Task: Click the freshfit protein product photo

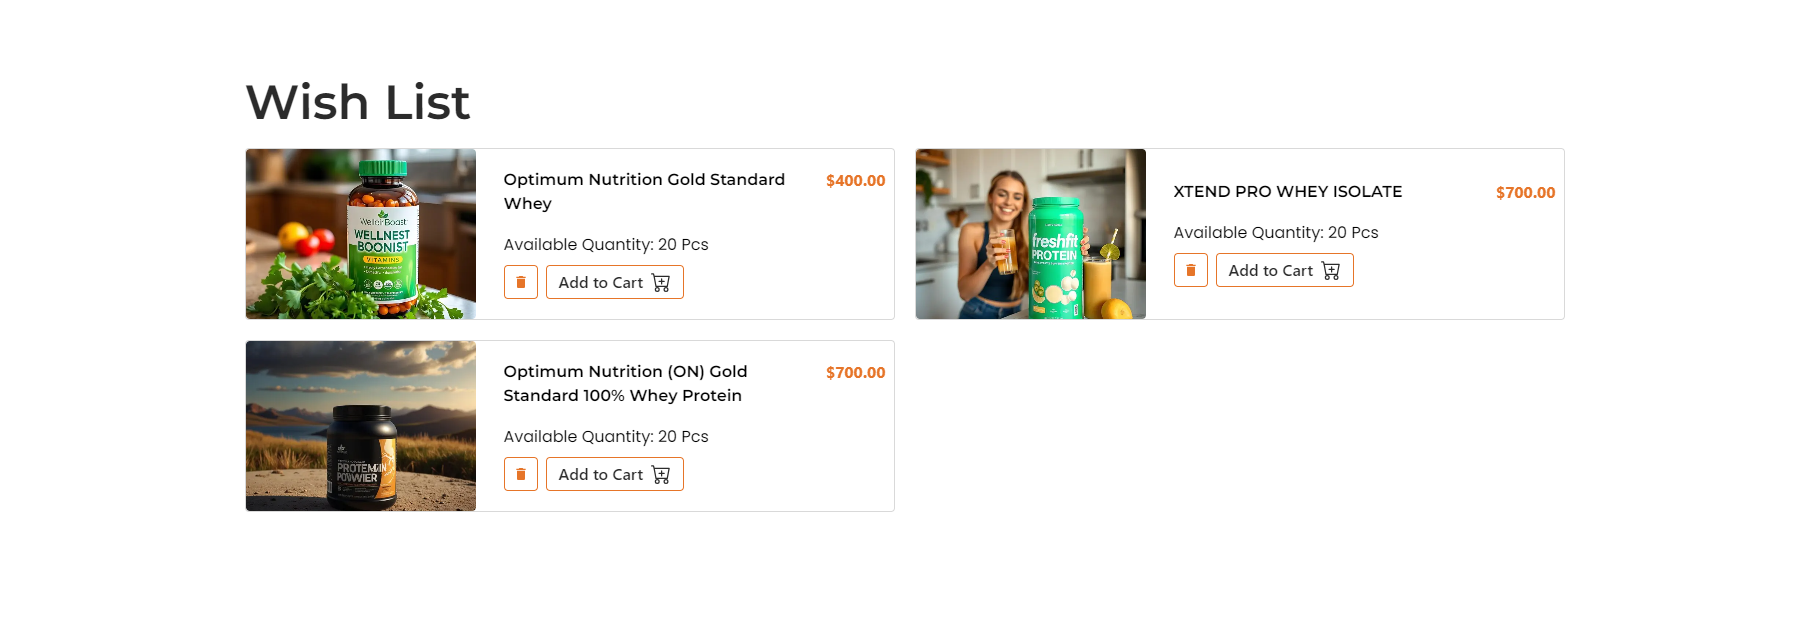Action: pyautogui.click(x=1031, y=234)
